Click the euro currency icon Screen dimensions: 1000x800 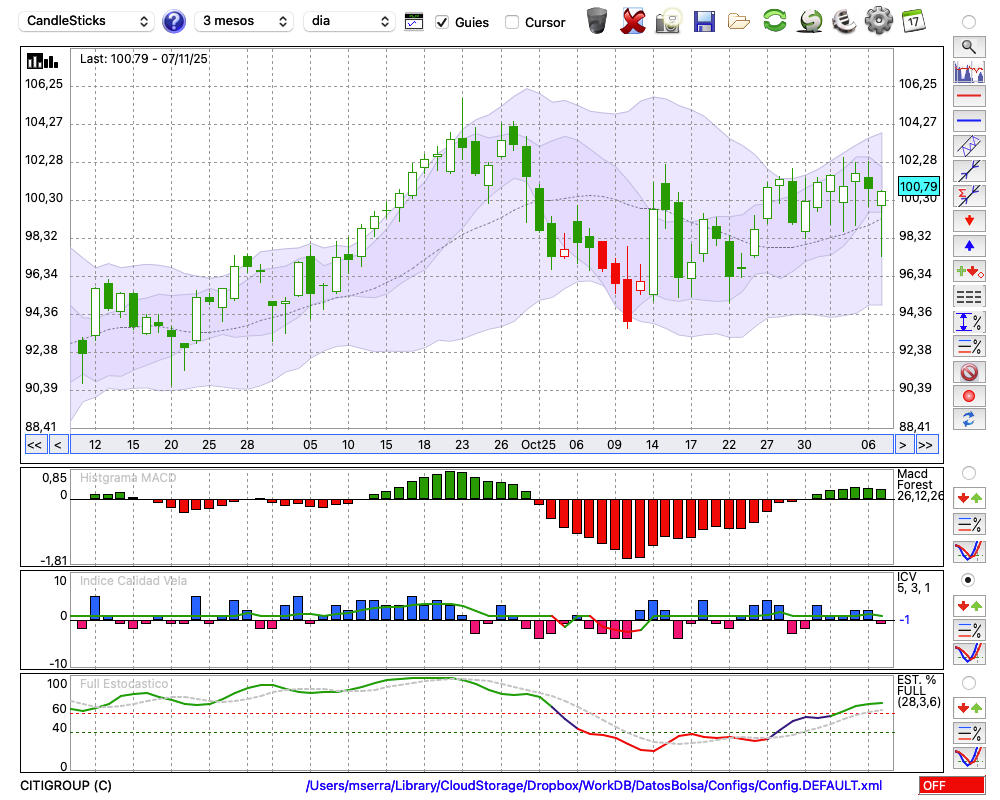(845, 21)
